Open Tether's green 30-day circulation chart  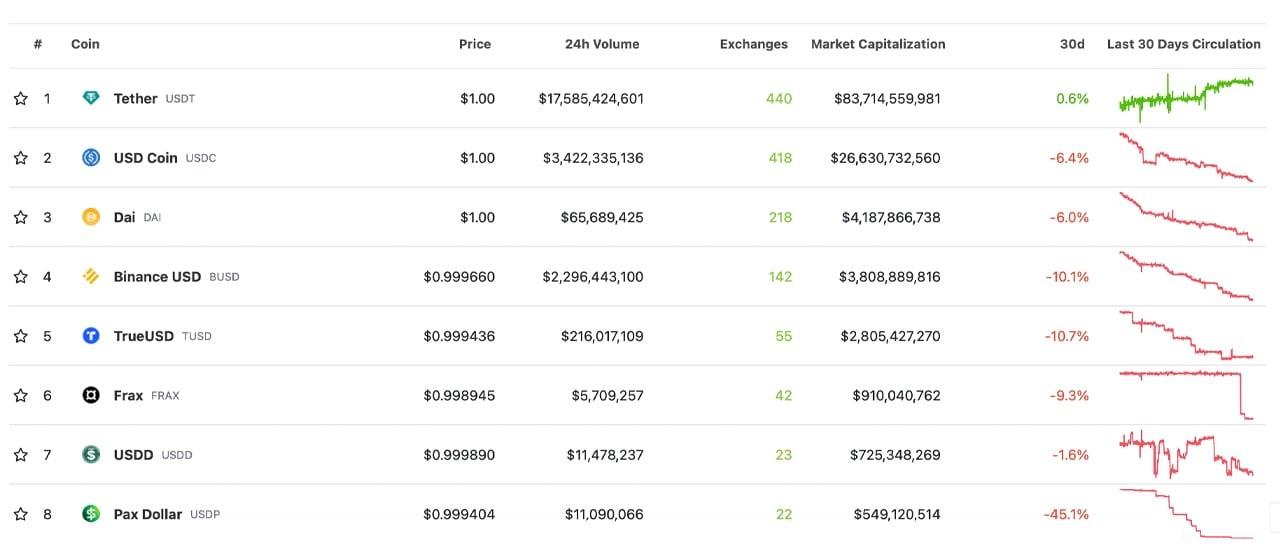(1186, 96)
